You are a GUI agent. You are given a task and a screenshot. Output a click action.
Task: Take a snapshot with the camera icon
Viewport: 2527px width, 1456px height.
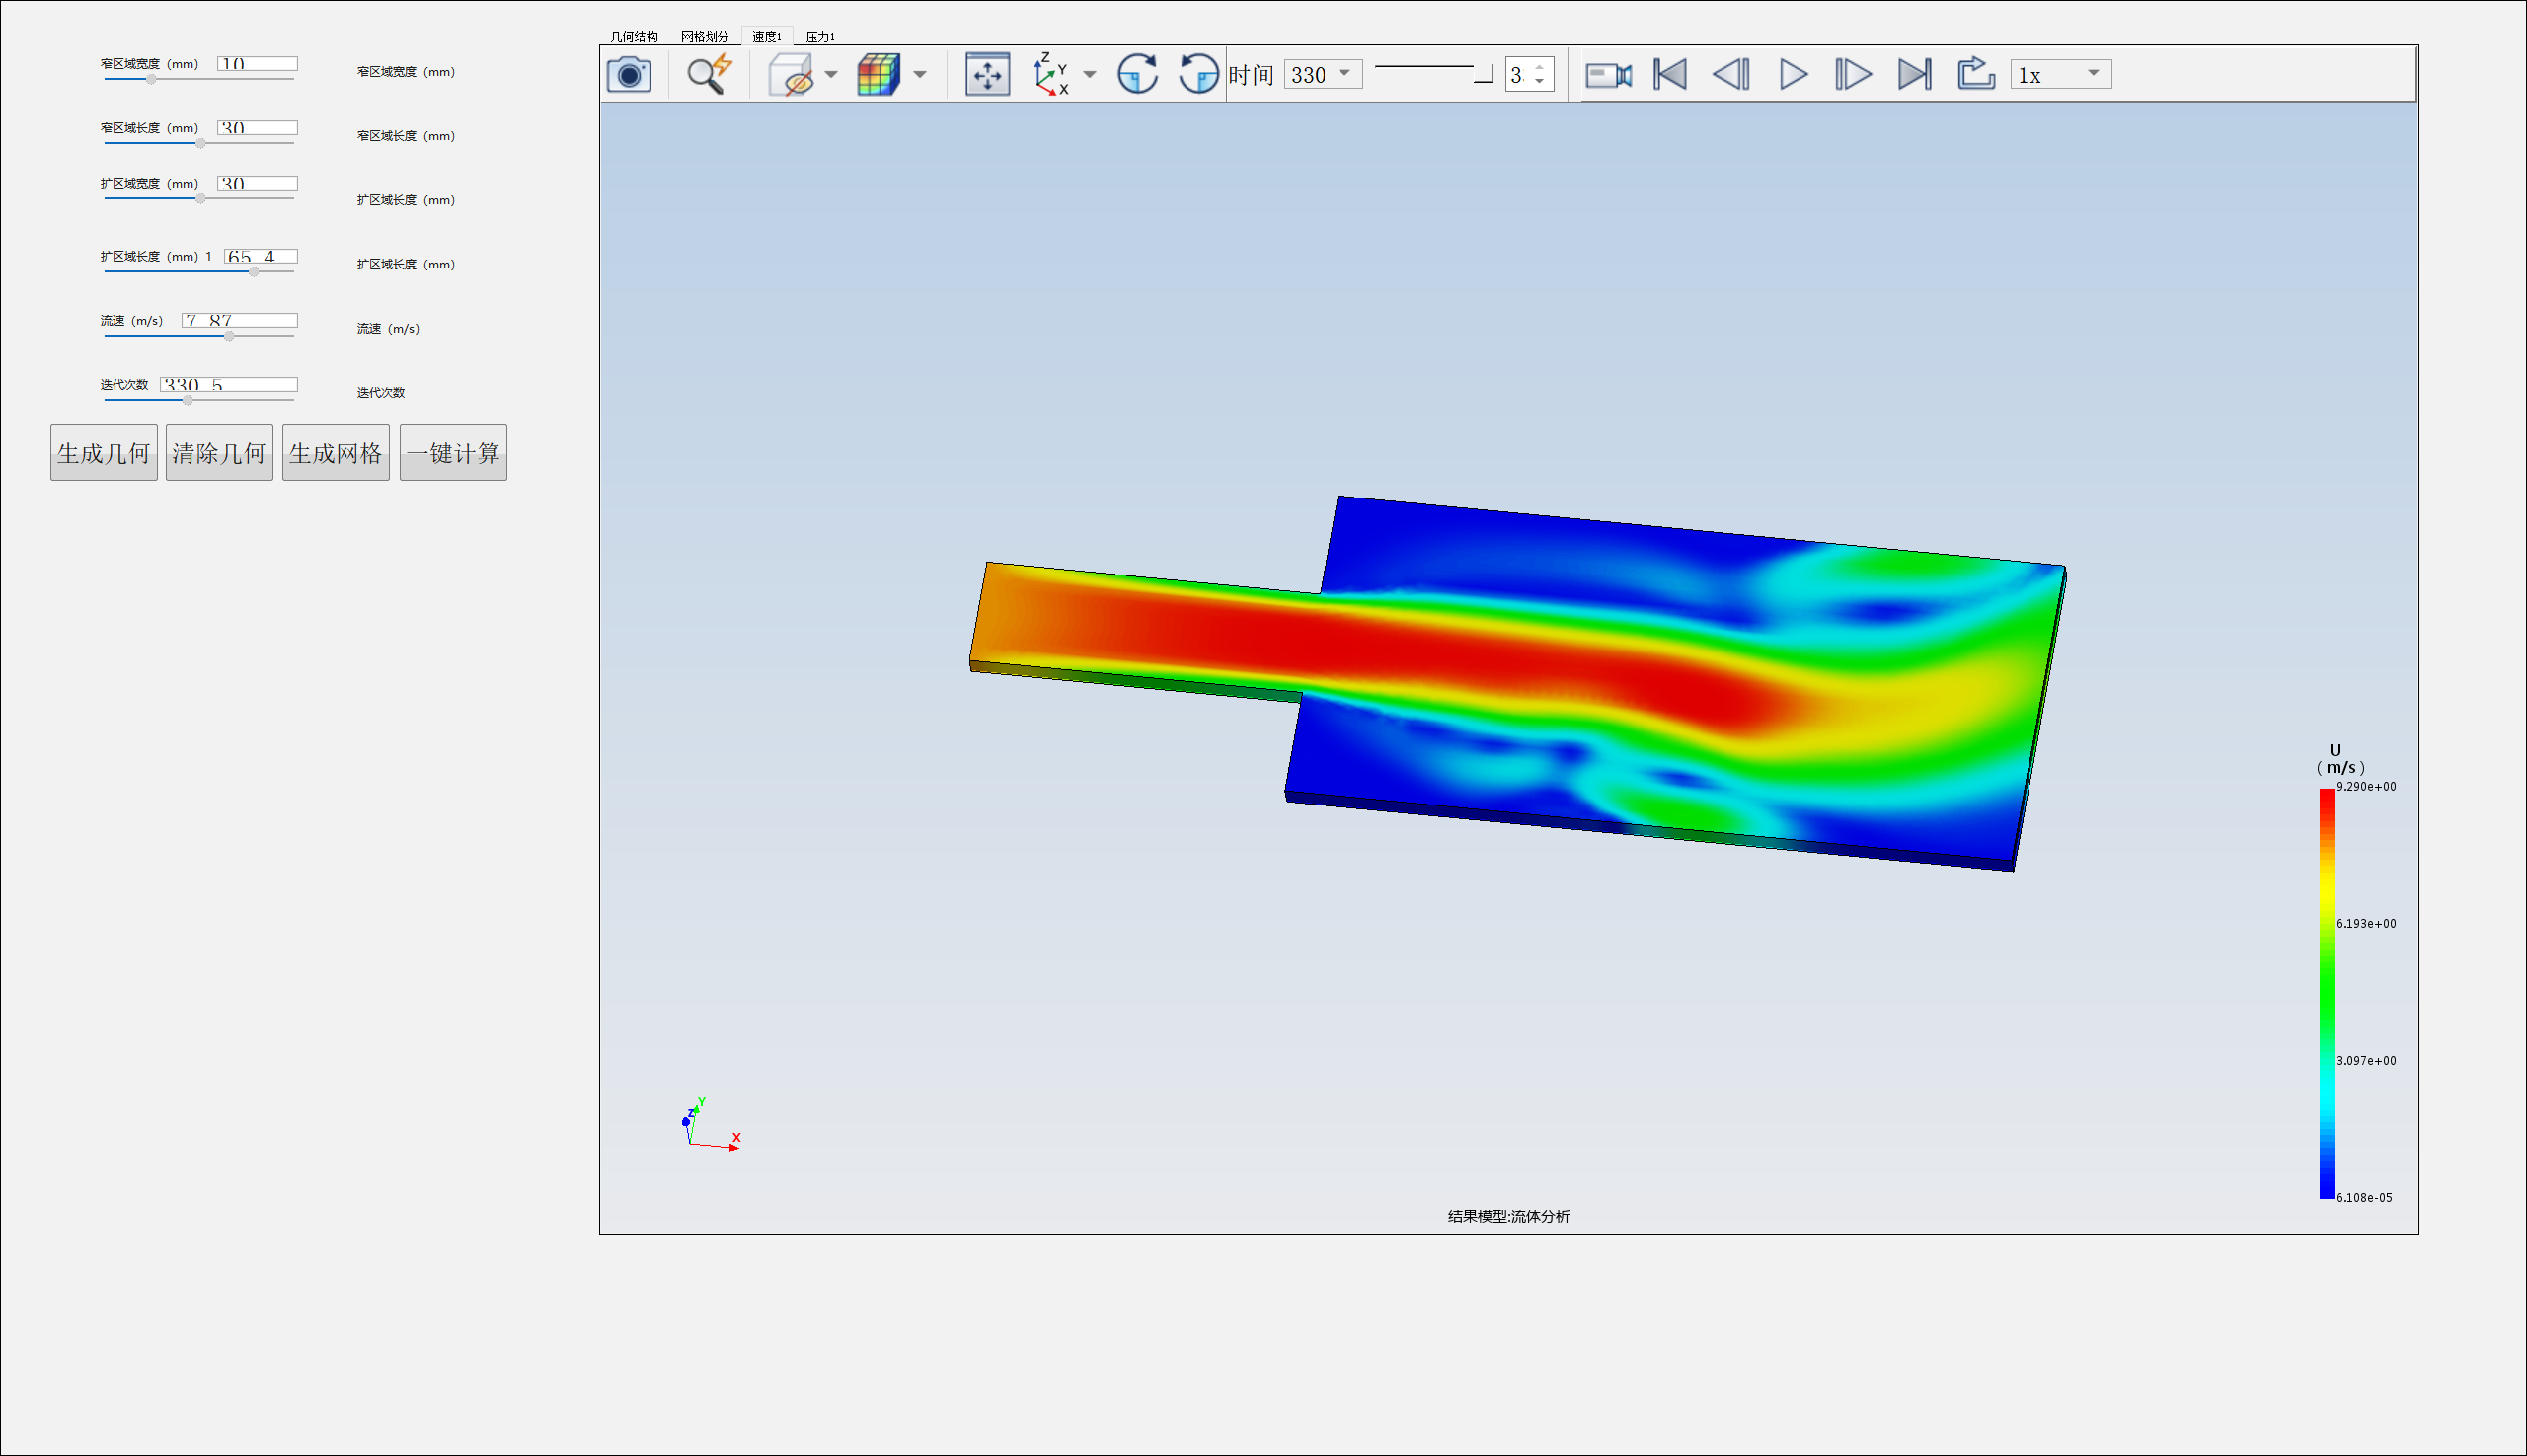(x=629, y=75)
